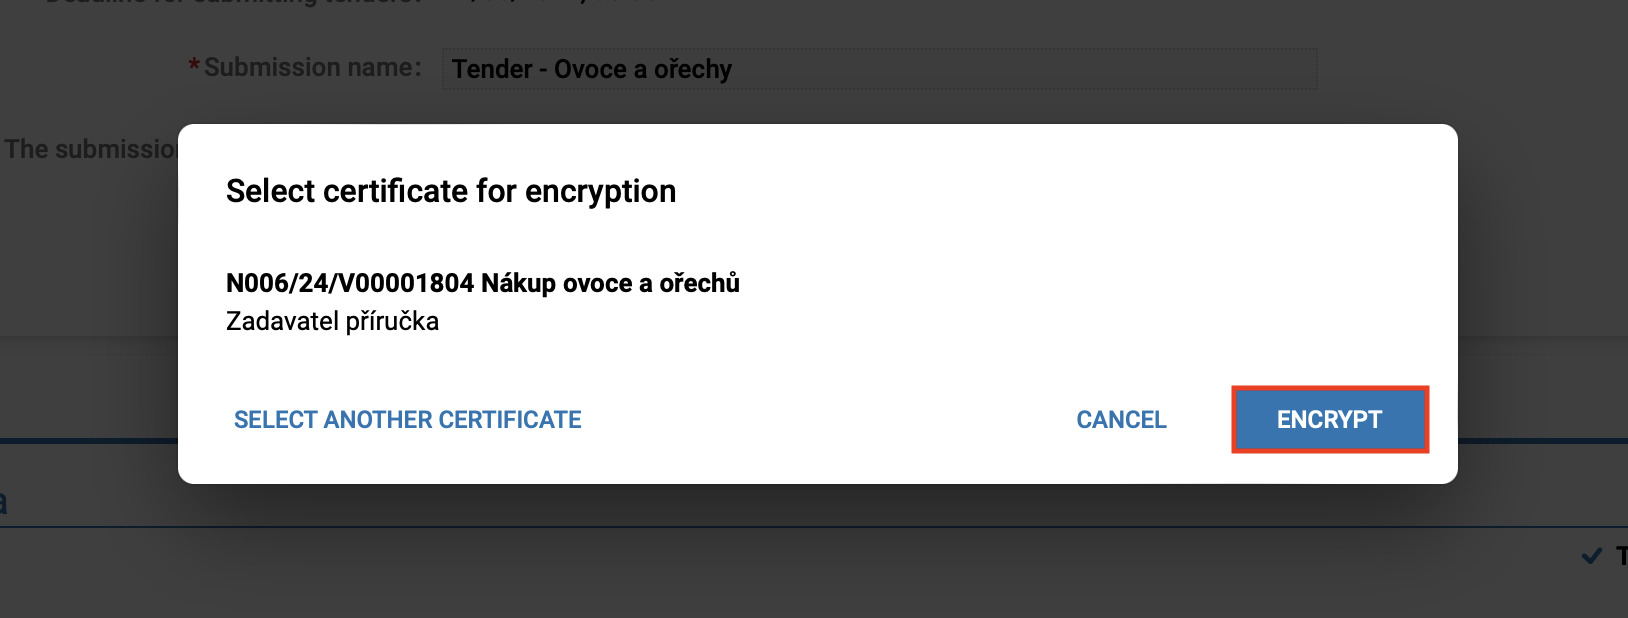Click the dark separator line under the blue heading
Image resolution: width=1628 pixels, height=618 pixels.
coord(800,527)
